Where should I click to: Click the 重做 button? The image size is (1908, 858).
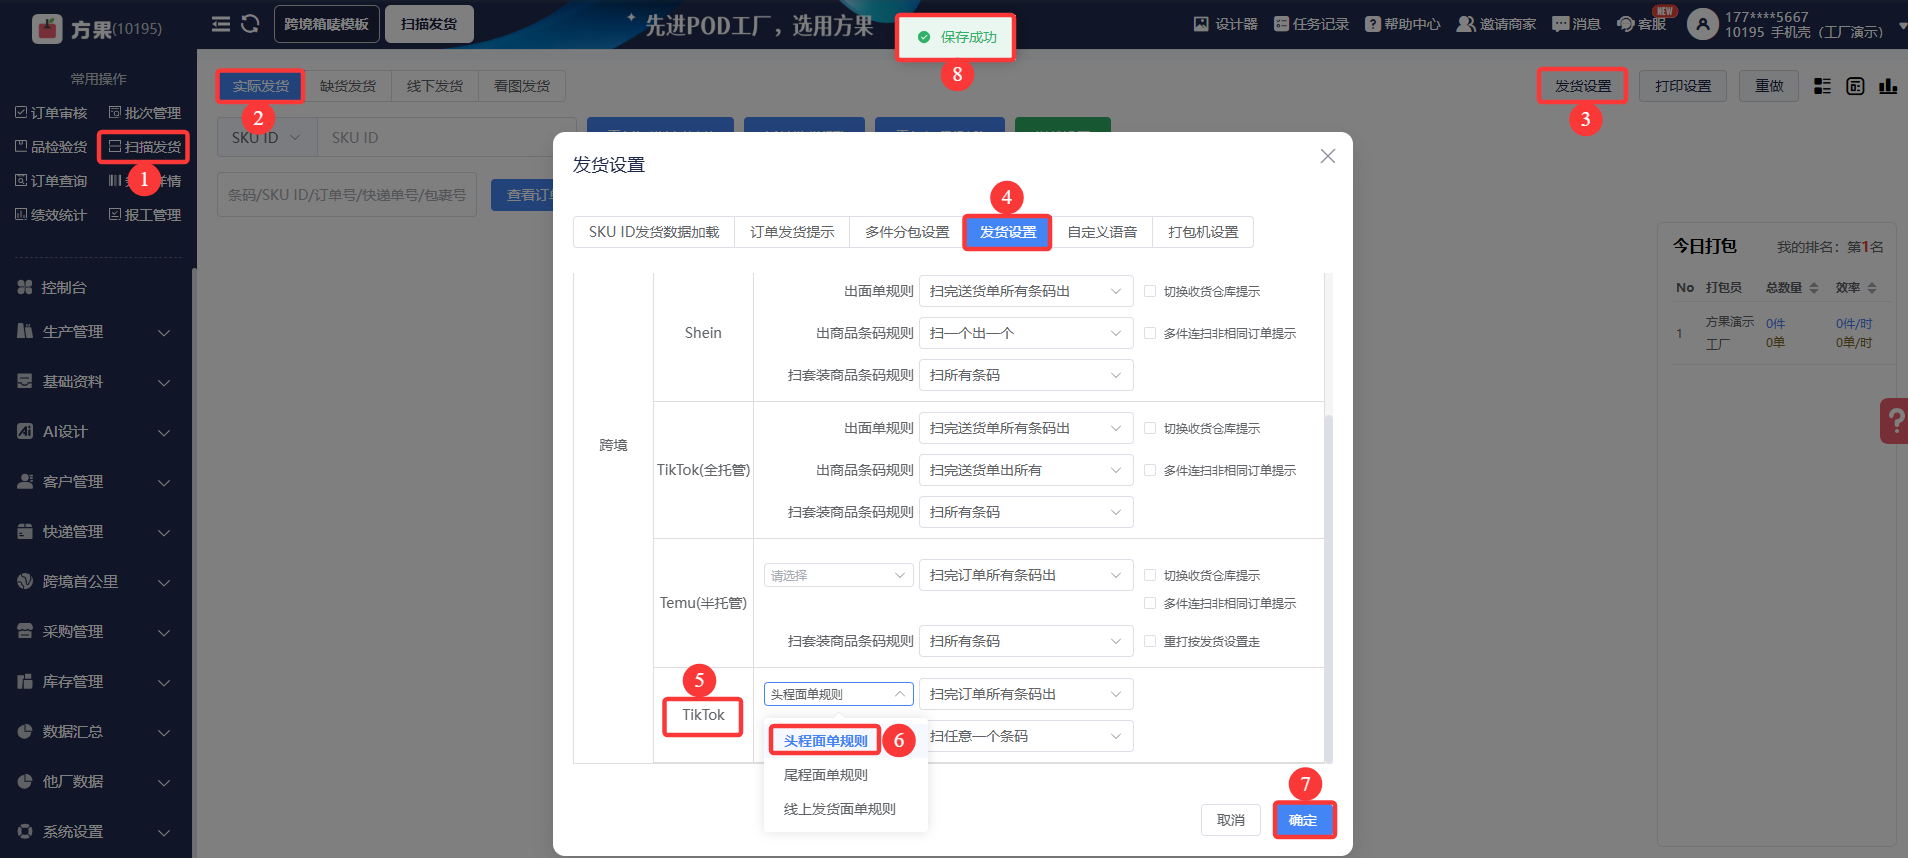point(1769,86)
